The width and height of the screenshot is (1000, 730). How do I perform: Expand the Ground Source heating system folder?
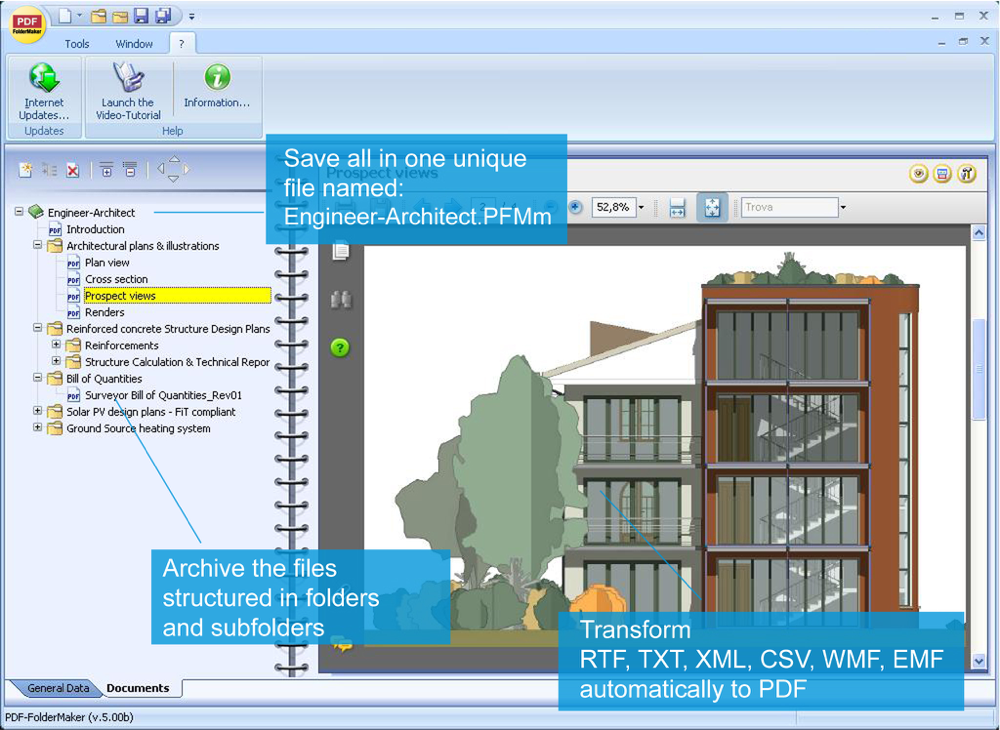tap(38, 427)
